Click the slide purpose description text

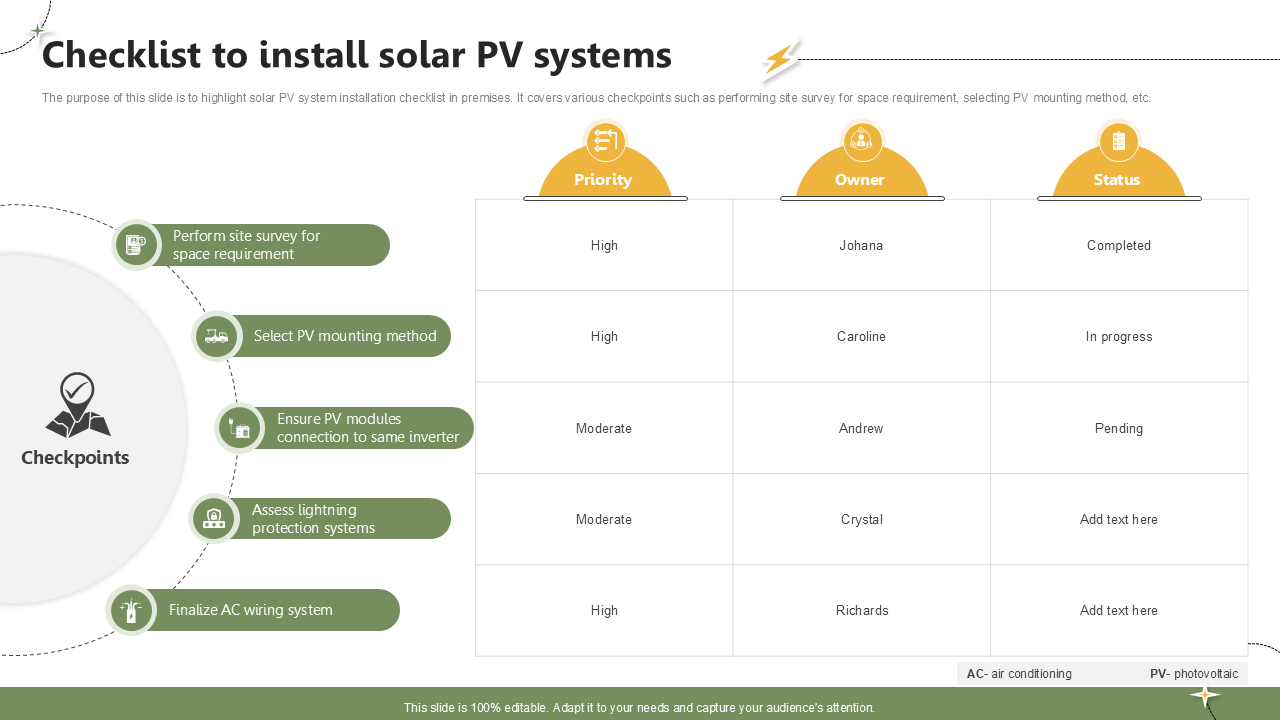(x=596, y=98)
